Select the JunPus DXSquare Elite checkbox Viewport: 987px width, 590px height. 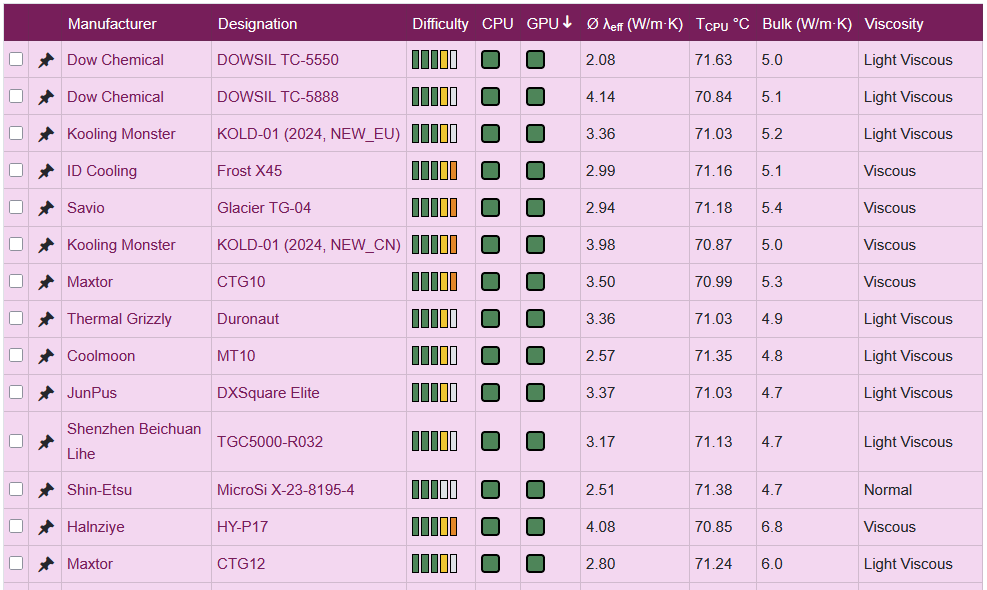point(16,392)
